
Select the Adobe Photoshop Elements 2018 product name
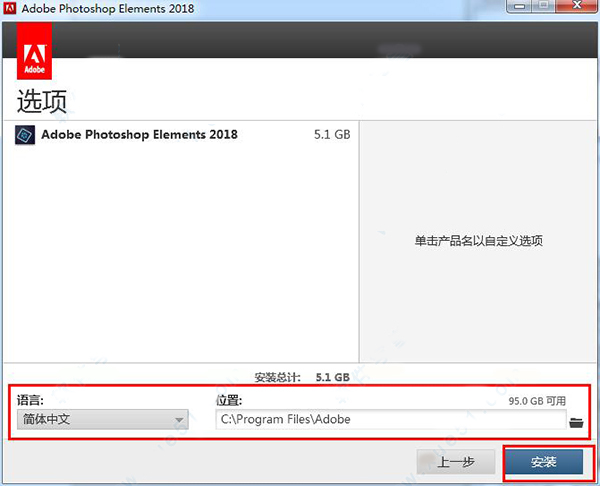[139, 134]
